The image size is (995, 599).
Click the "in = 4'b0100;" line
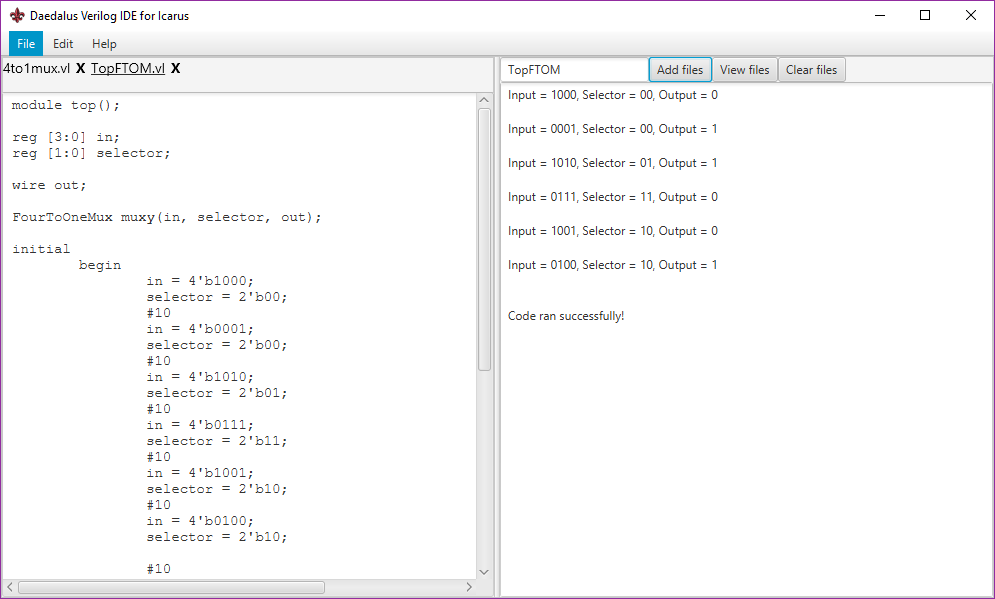[x=200, y=521]
